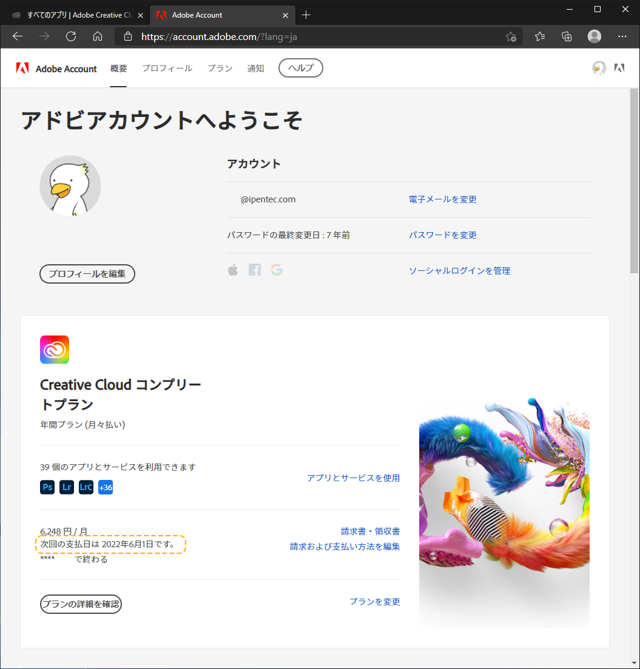The width and height of the screenshot is (640, 669).
Task: Click the @ipentec.com email text
Action: coord(268,199)
